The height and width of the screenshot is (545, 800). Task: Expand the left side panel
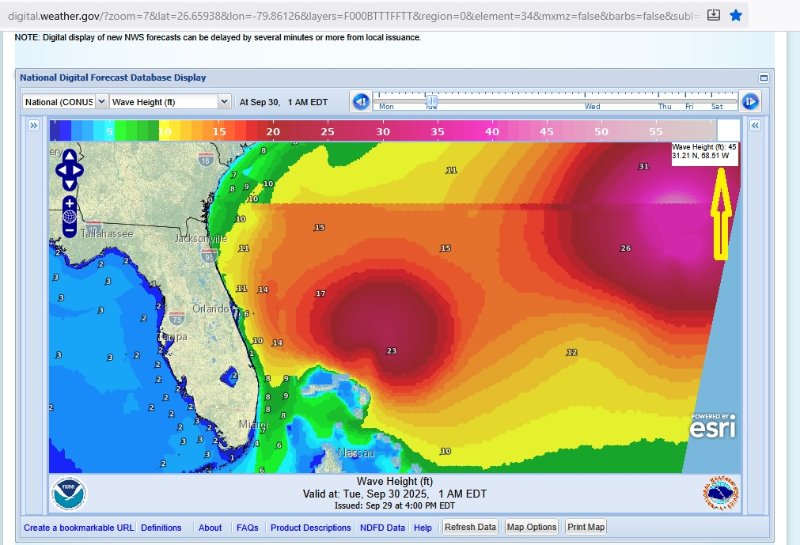click(x=33, y=125)
